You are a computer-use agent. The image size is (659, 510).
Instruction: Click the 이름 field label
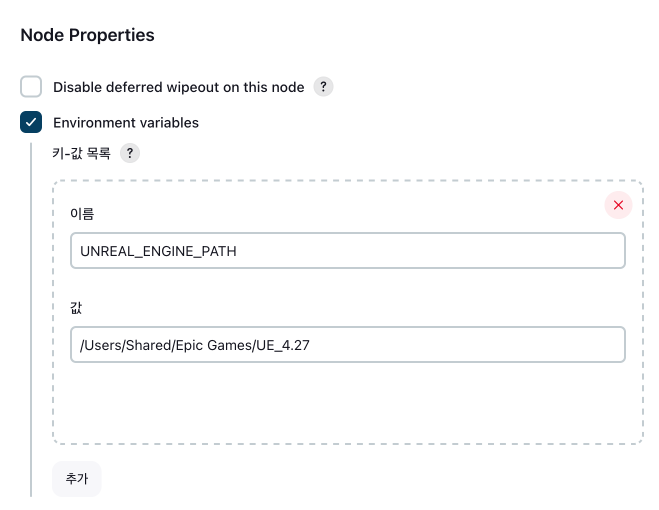click(82, 213)
